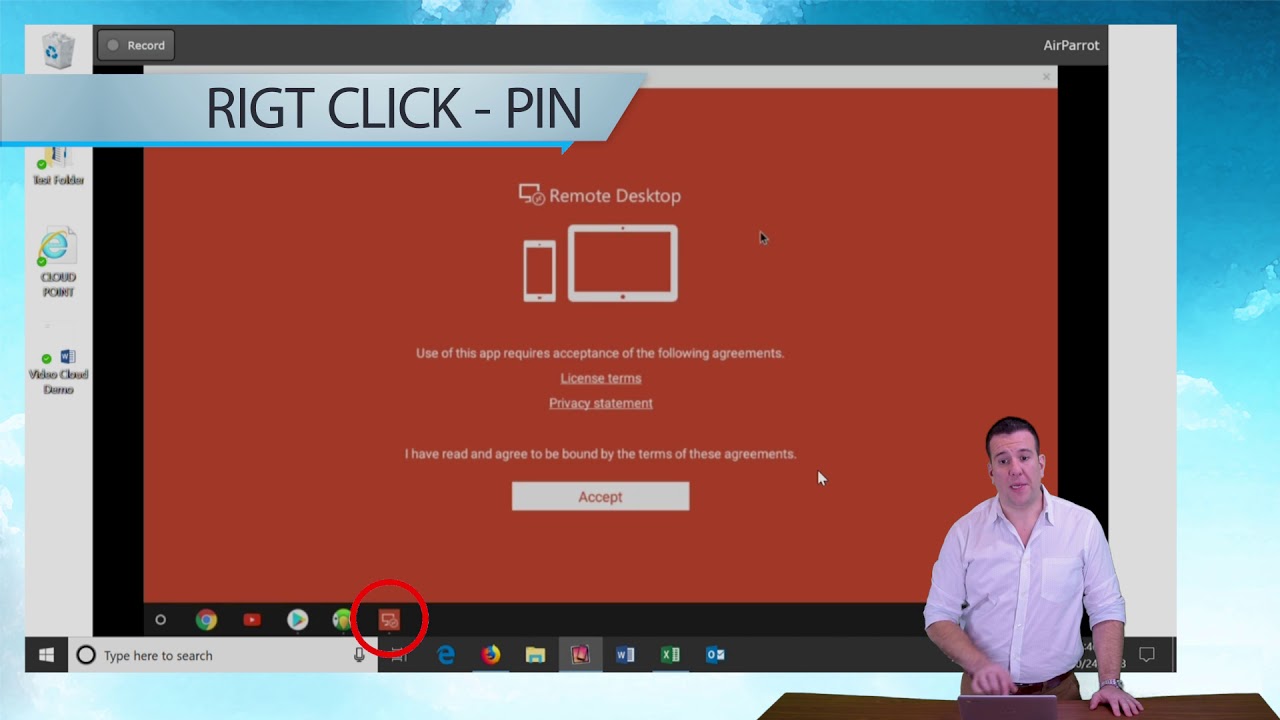Open the Test Folder desktop icon
The height and width of the screenshot is (720, 1280).
(x=58, y=166)
